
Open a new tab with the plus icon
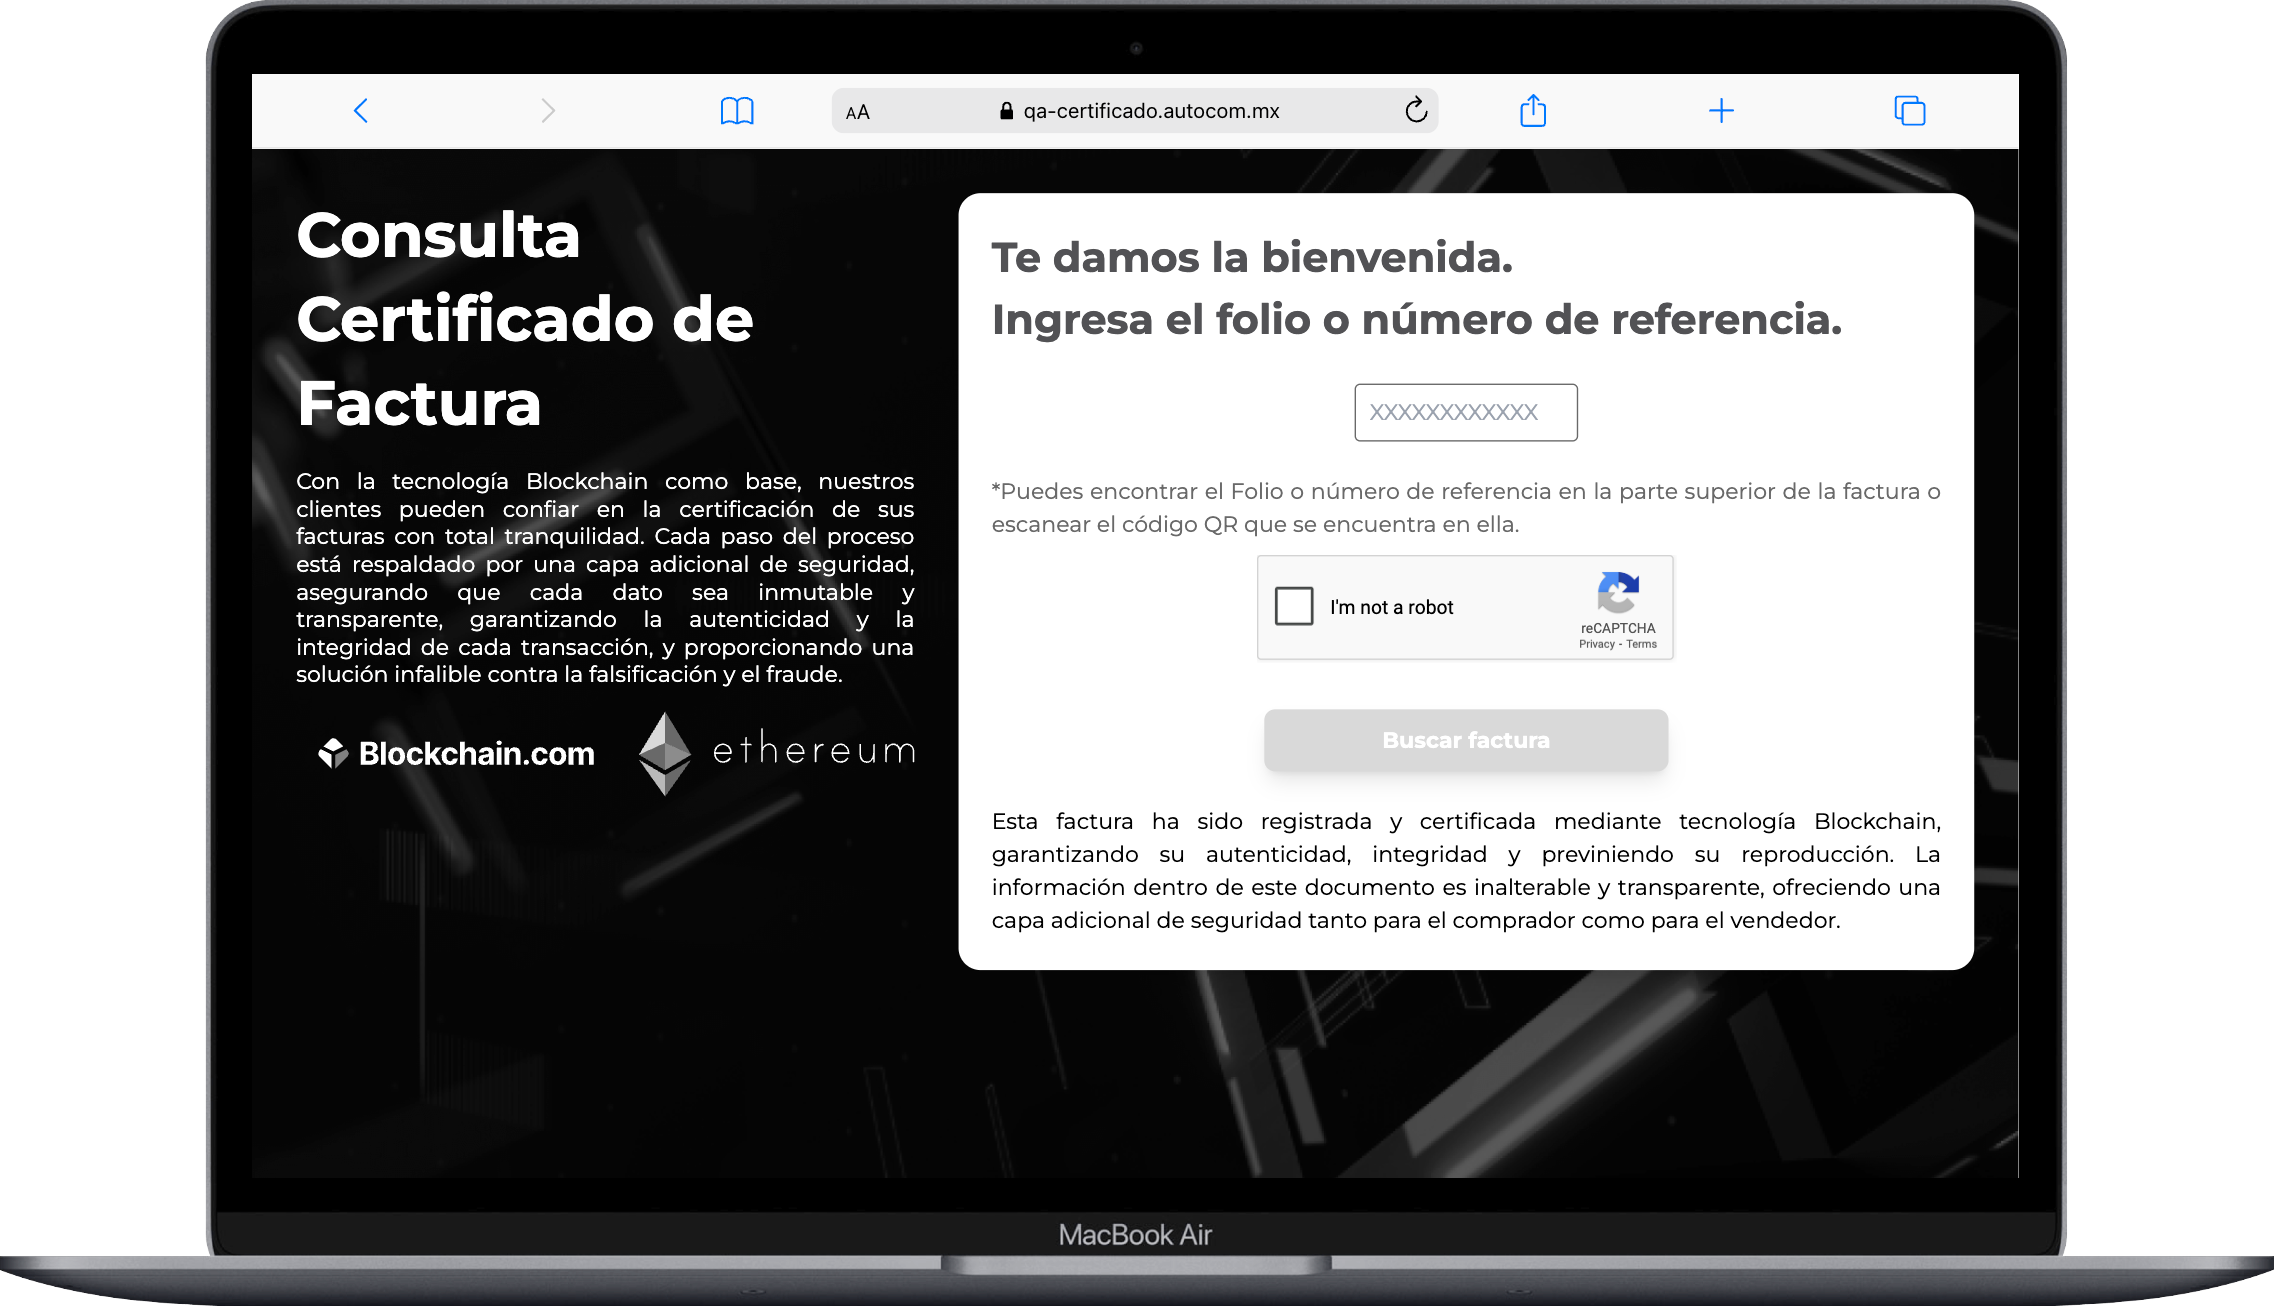(1722, 111)
